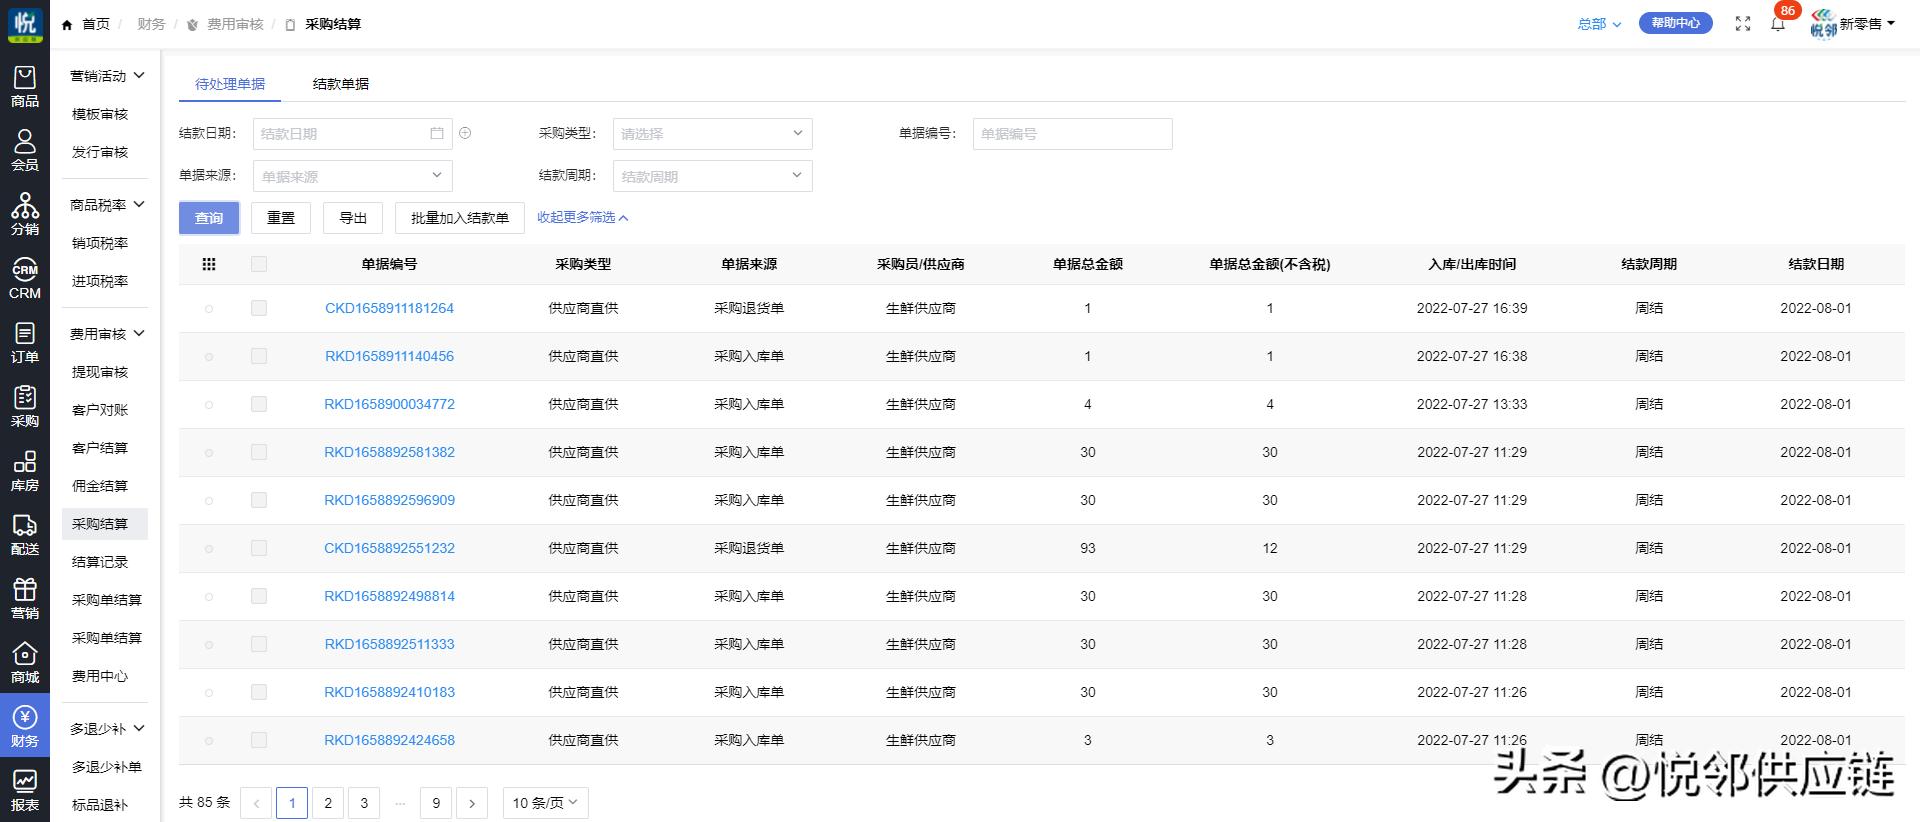
Task: Open the 会员 member module icon
Action: (25, 150)
